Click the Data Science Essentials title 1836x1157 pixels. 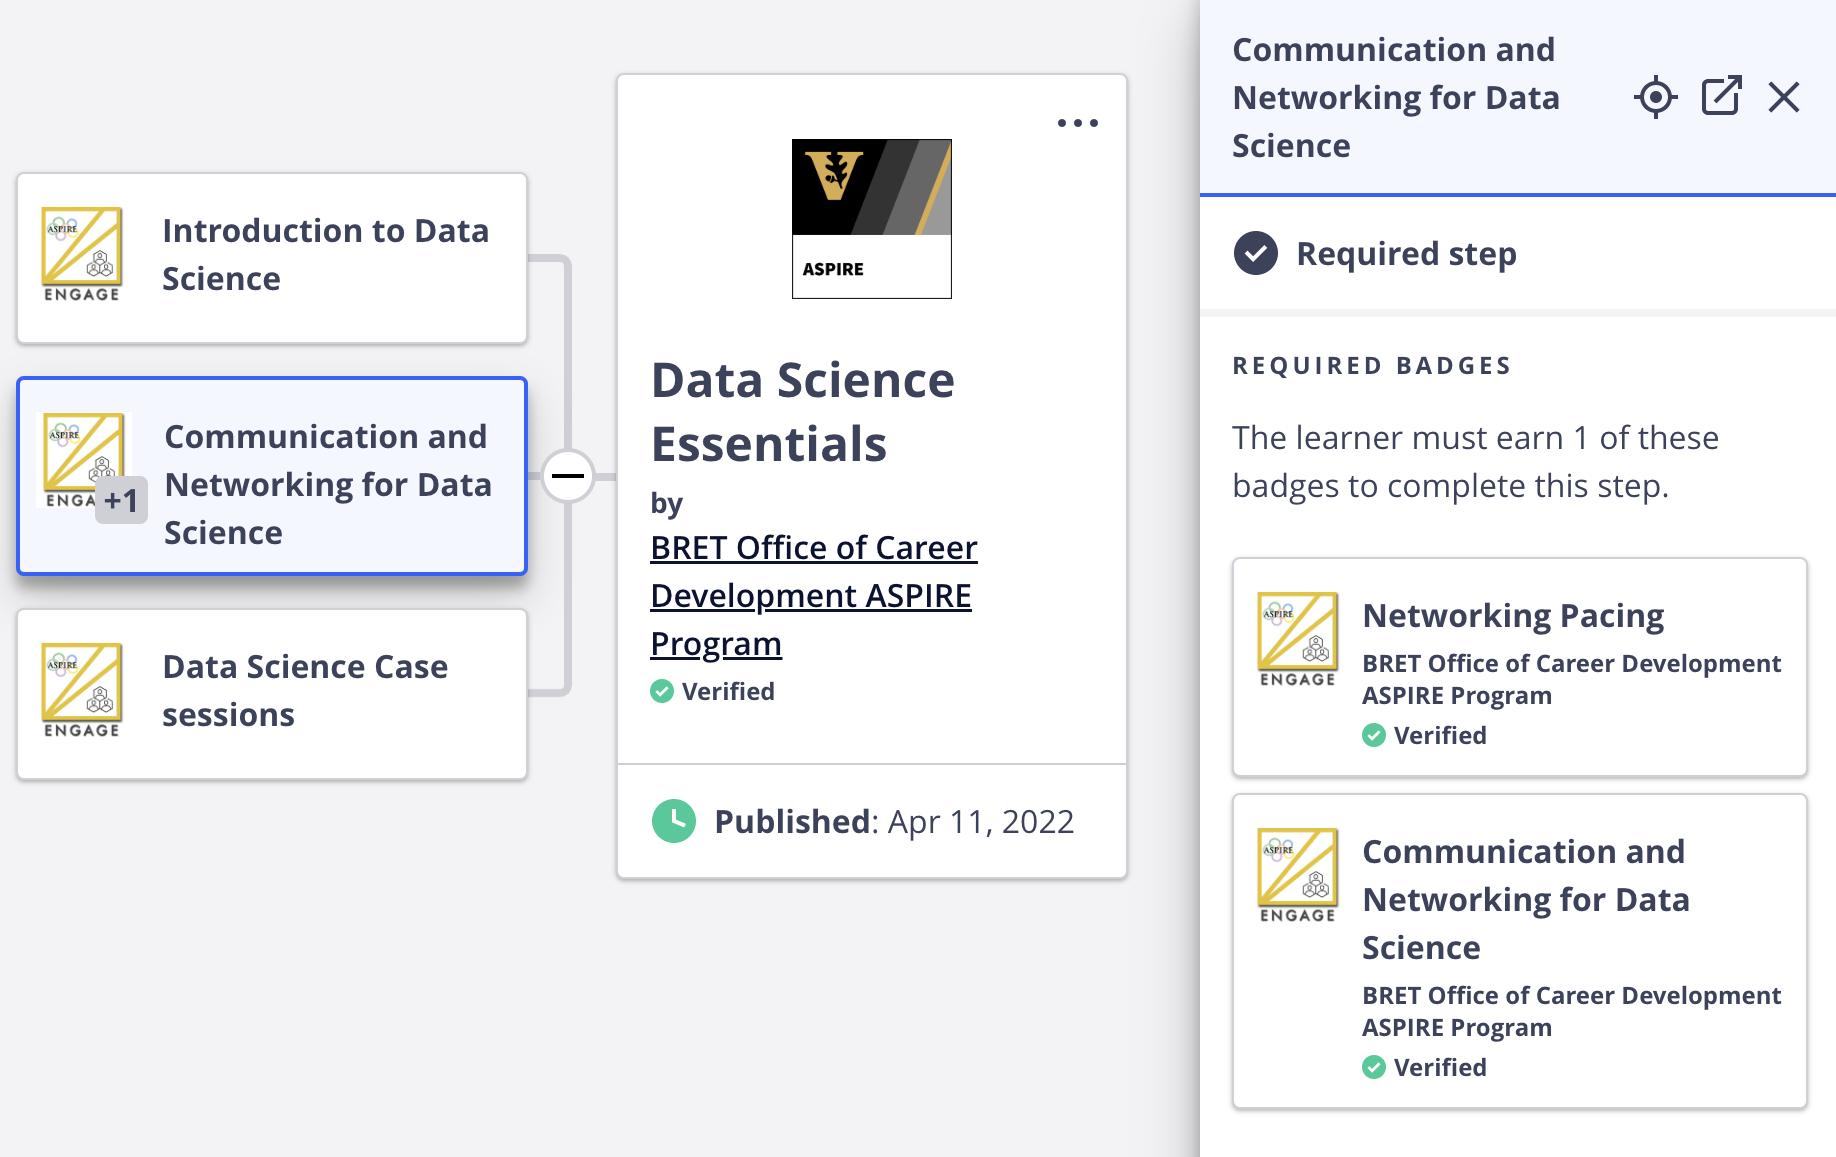802,411
